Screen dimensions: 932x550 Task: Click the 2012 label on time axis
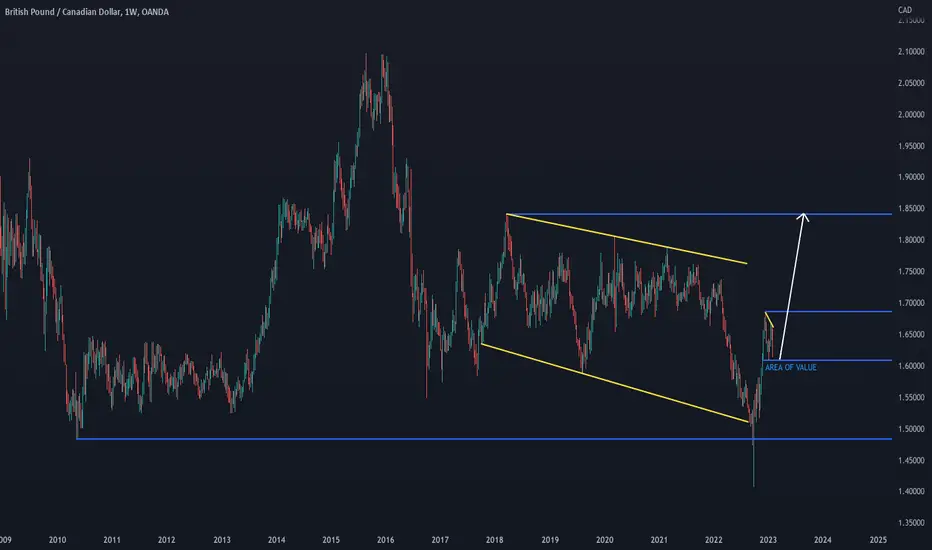[166, 540]
